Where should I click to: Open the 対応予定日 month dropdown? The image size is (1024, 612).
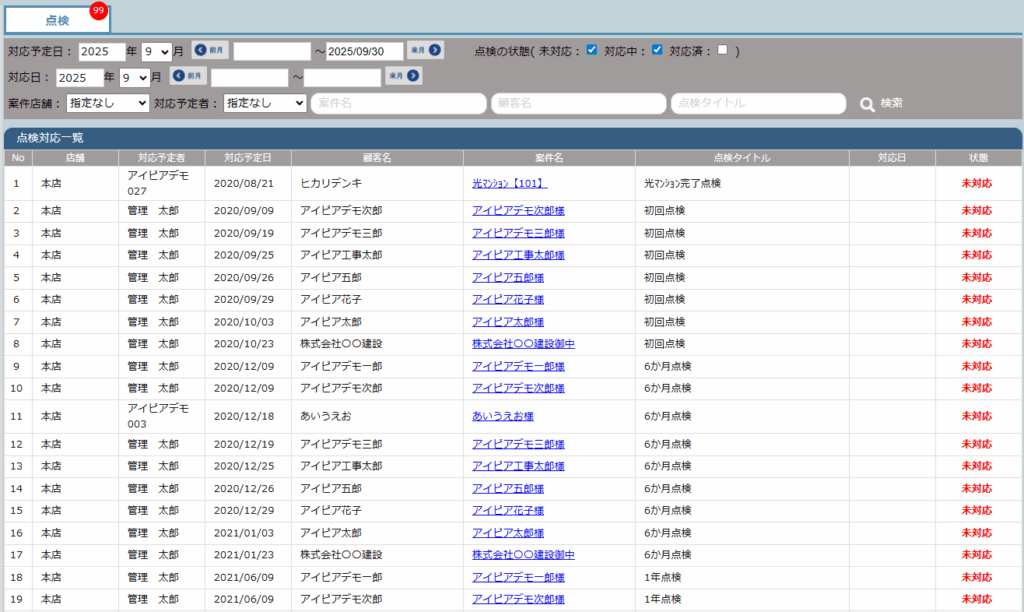click(x=157, y=51)
